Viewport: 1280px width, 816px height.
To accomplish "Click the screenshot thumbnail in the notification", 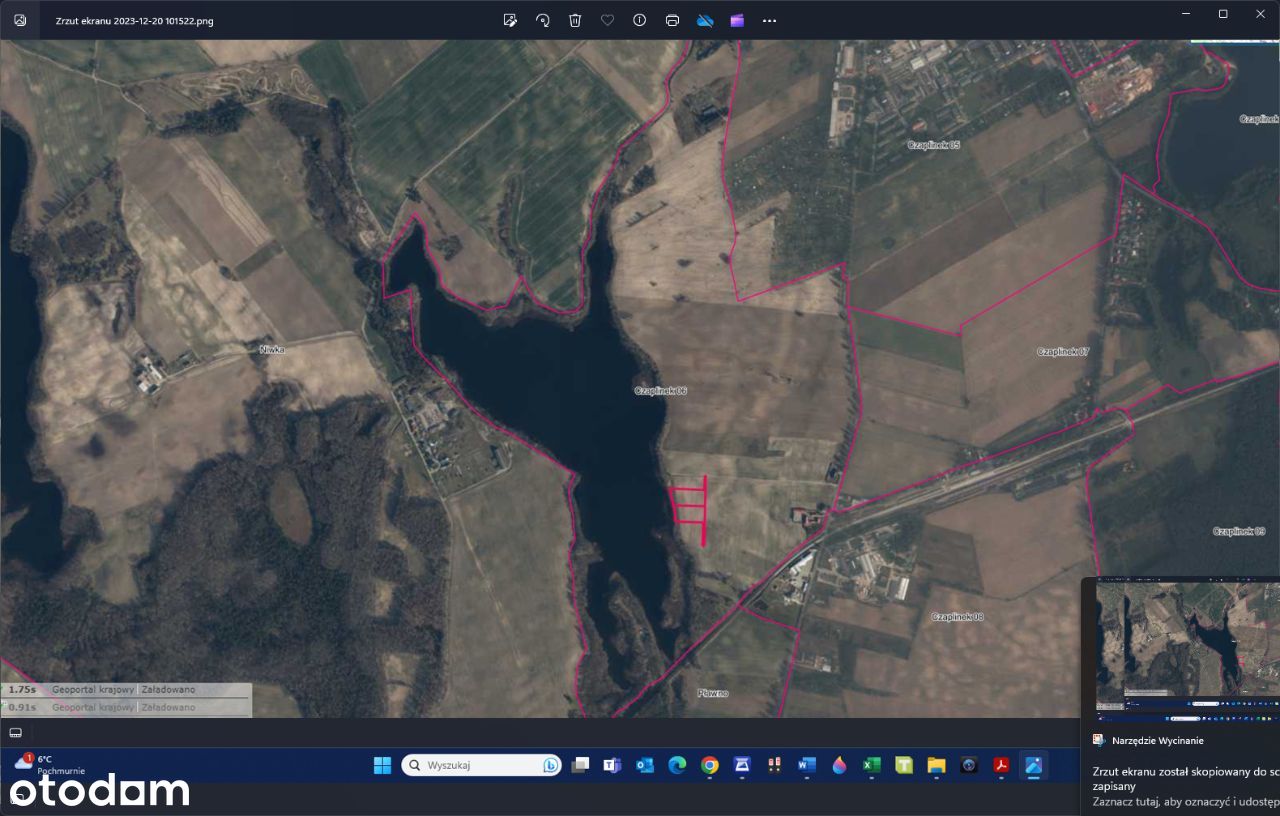I will [x=1188, y=650].
